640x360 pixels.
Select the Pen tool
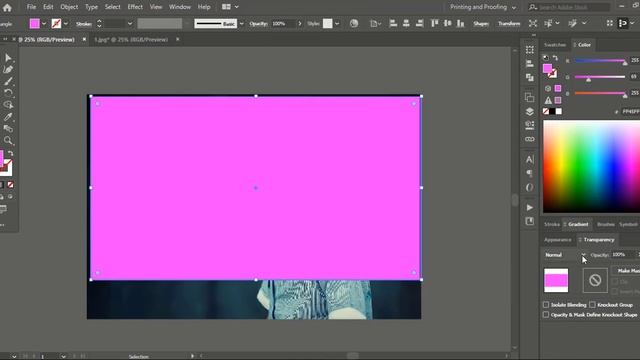coord(8,69)
